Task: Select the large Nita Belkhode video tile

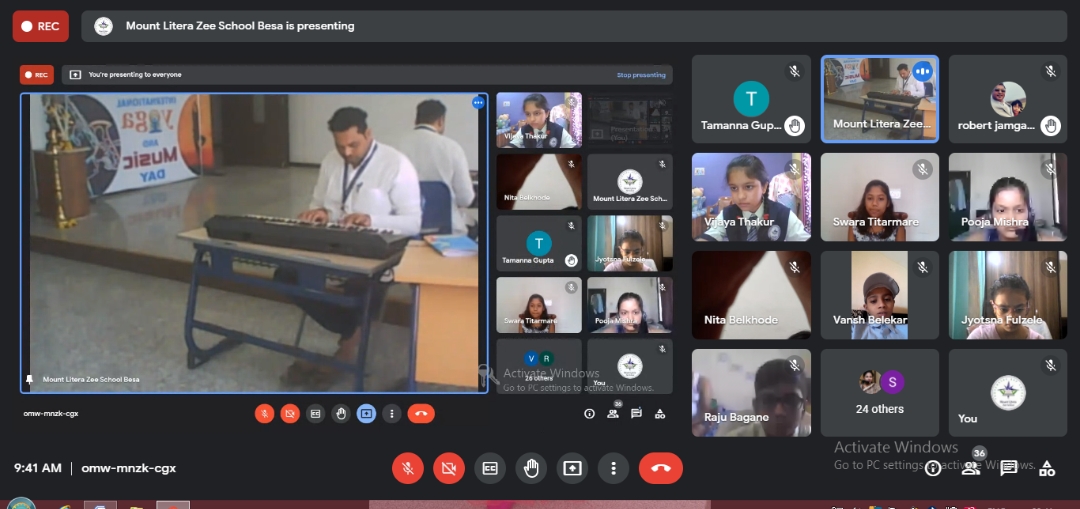Action: pyautogui.click(x=751, y=295)
